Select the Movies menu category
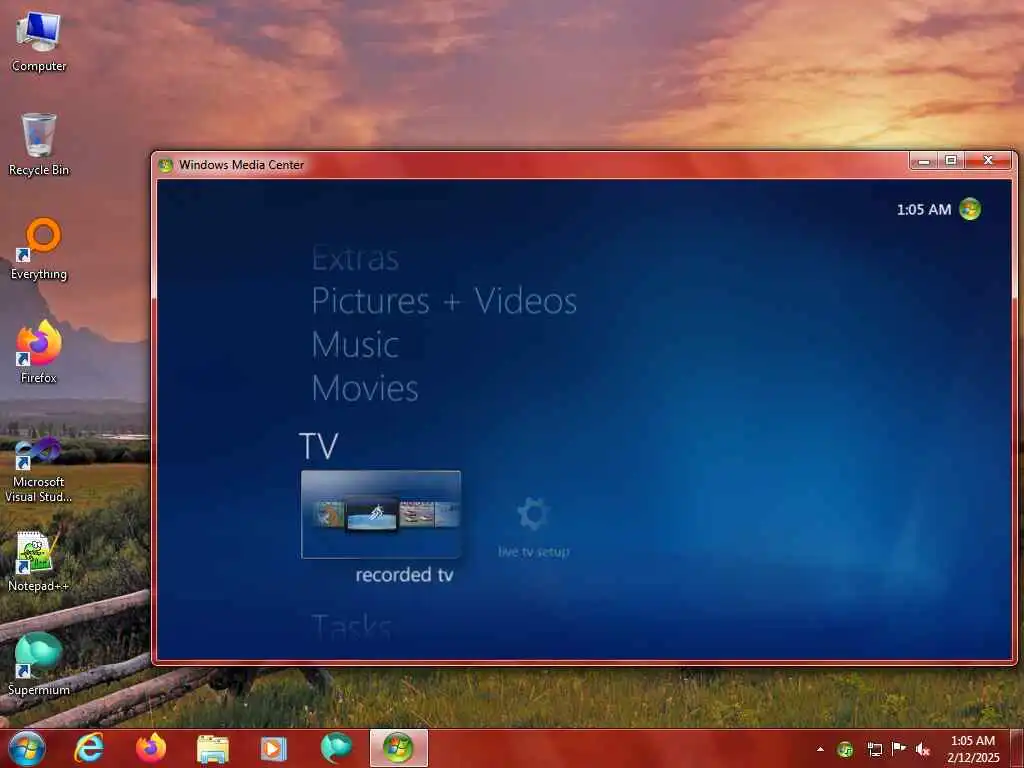Viewport: 1024px width, 768px height. pyautogui.click(x=364, y=389)
